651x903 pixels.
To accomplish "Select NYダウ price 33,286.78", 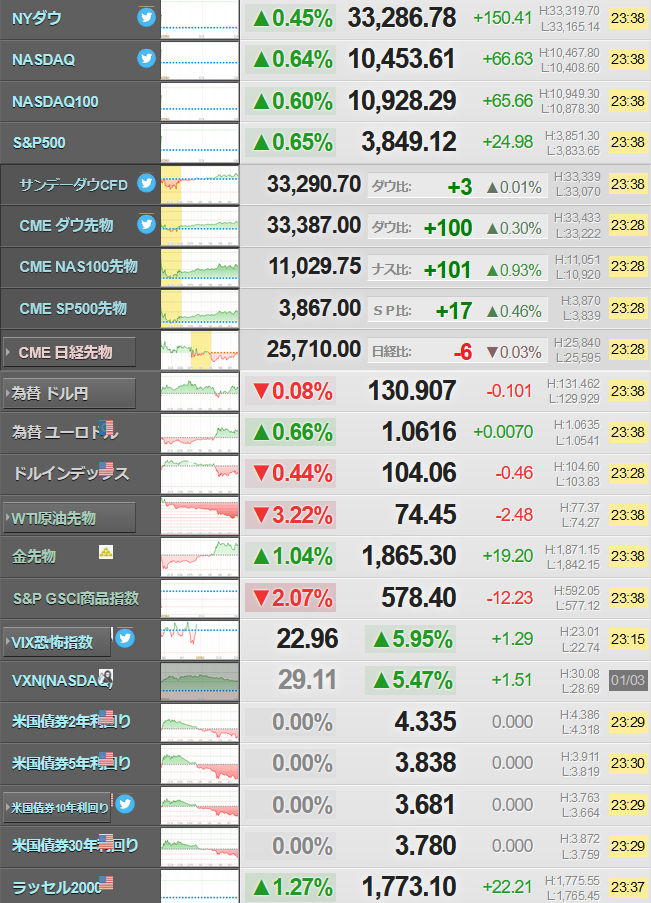I will tap(402, 18).
